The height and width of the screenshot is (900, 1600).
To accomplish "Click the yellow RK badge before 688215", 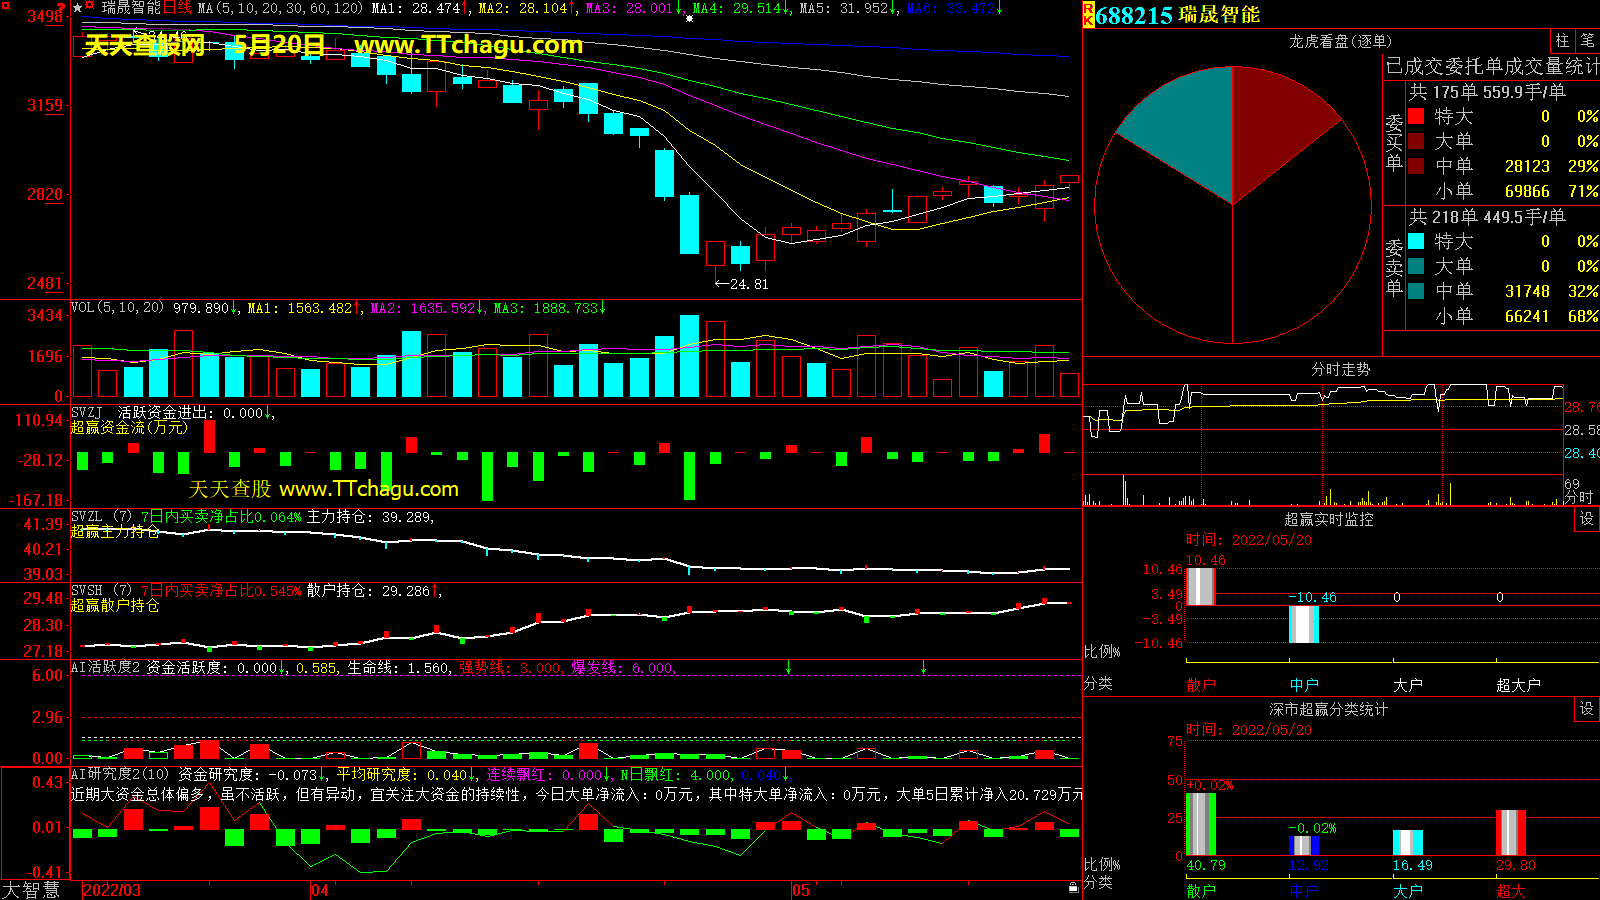I will [x=1088, y=14].
